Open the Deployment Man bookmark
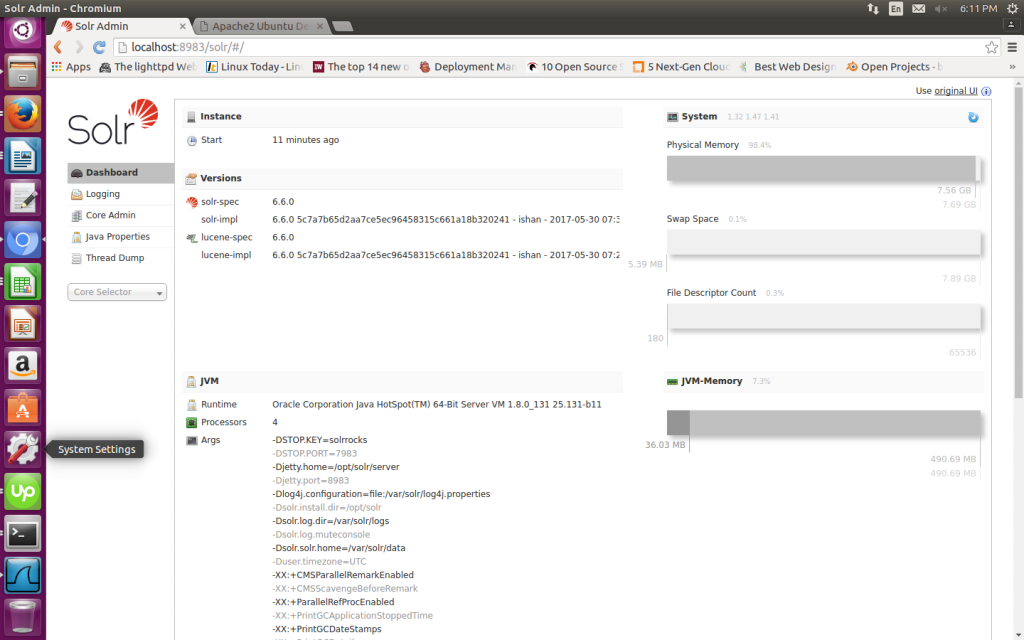The height and width of the screenshot is (640, 1024). tap(468, 67)
